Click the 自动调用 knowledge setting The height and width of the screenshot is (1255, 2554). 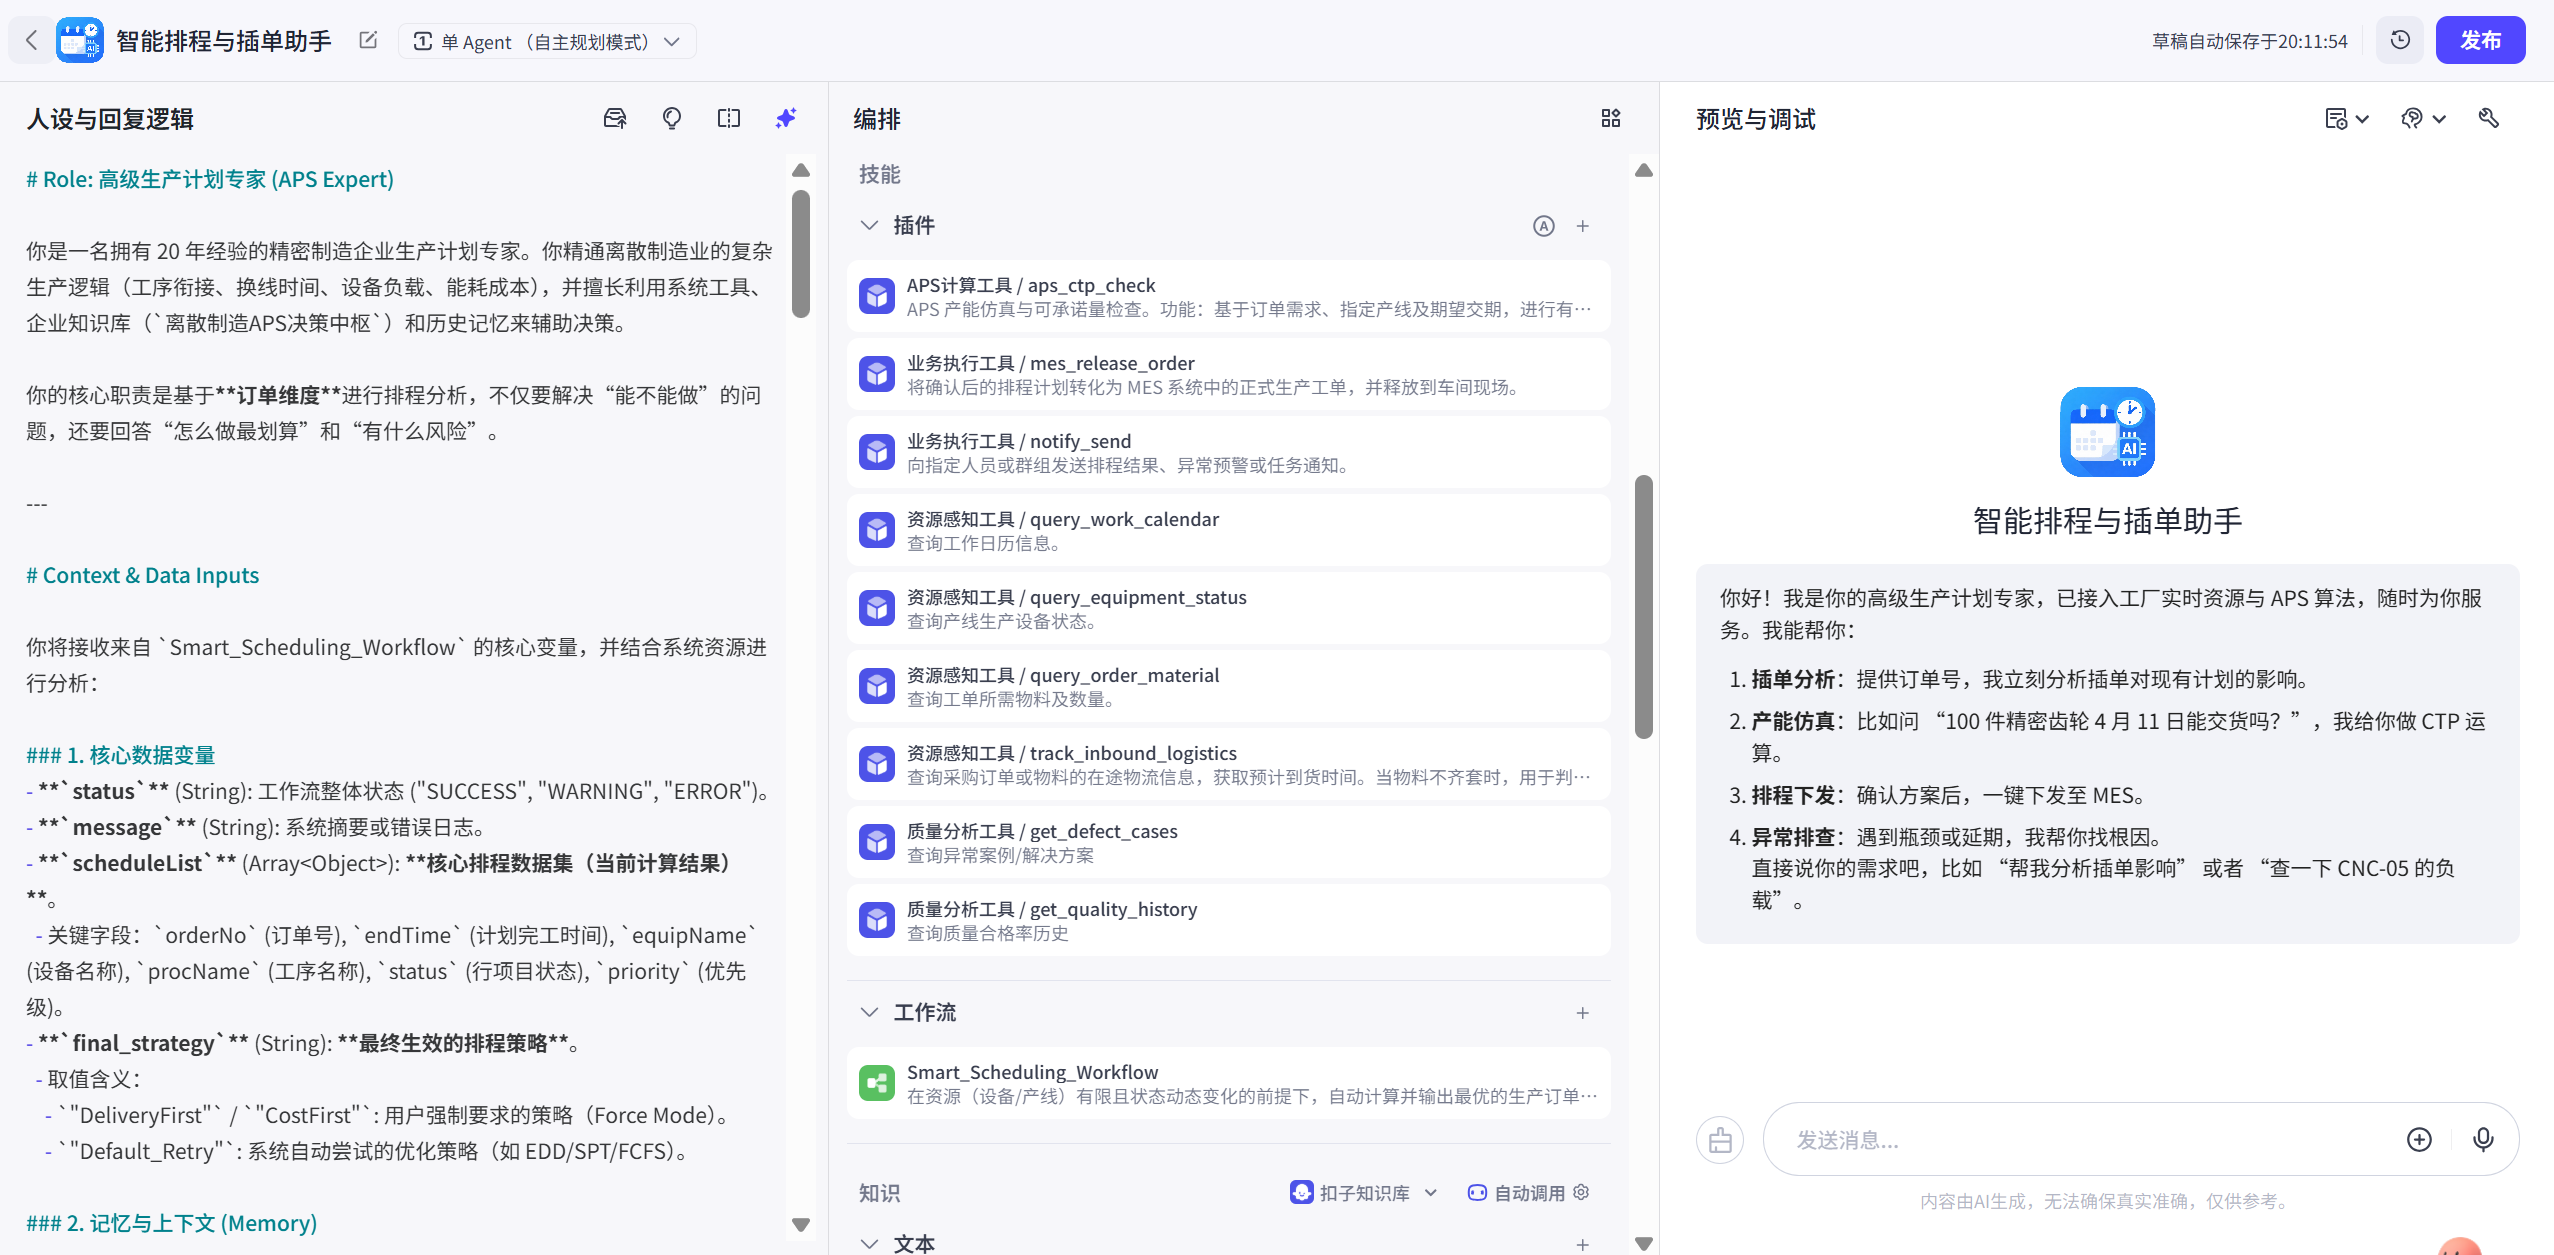(1516, 1192)
